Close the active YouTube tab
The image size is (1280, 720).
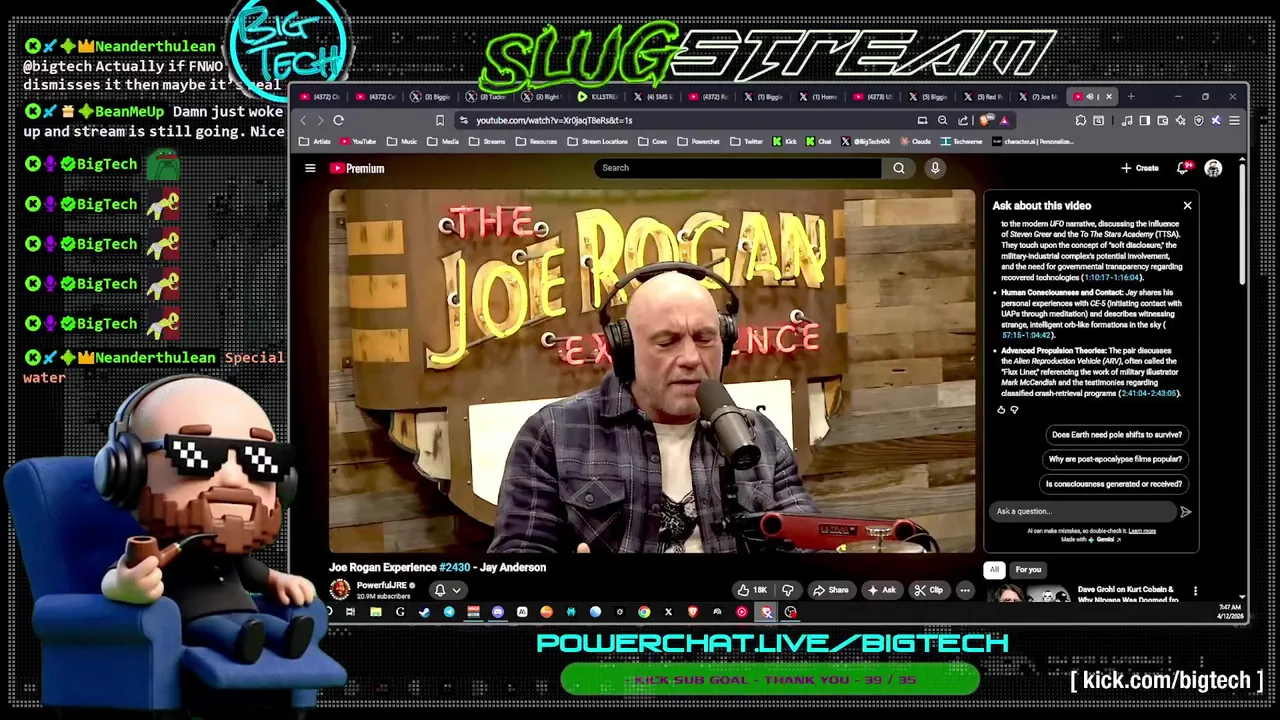(1109, 97)
